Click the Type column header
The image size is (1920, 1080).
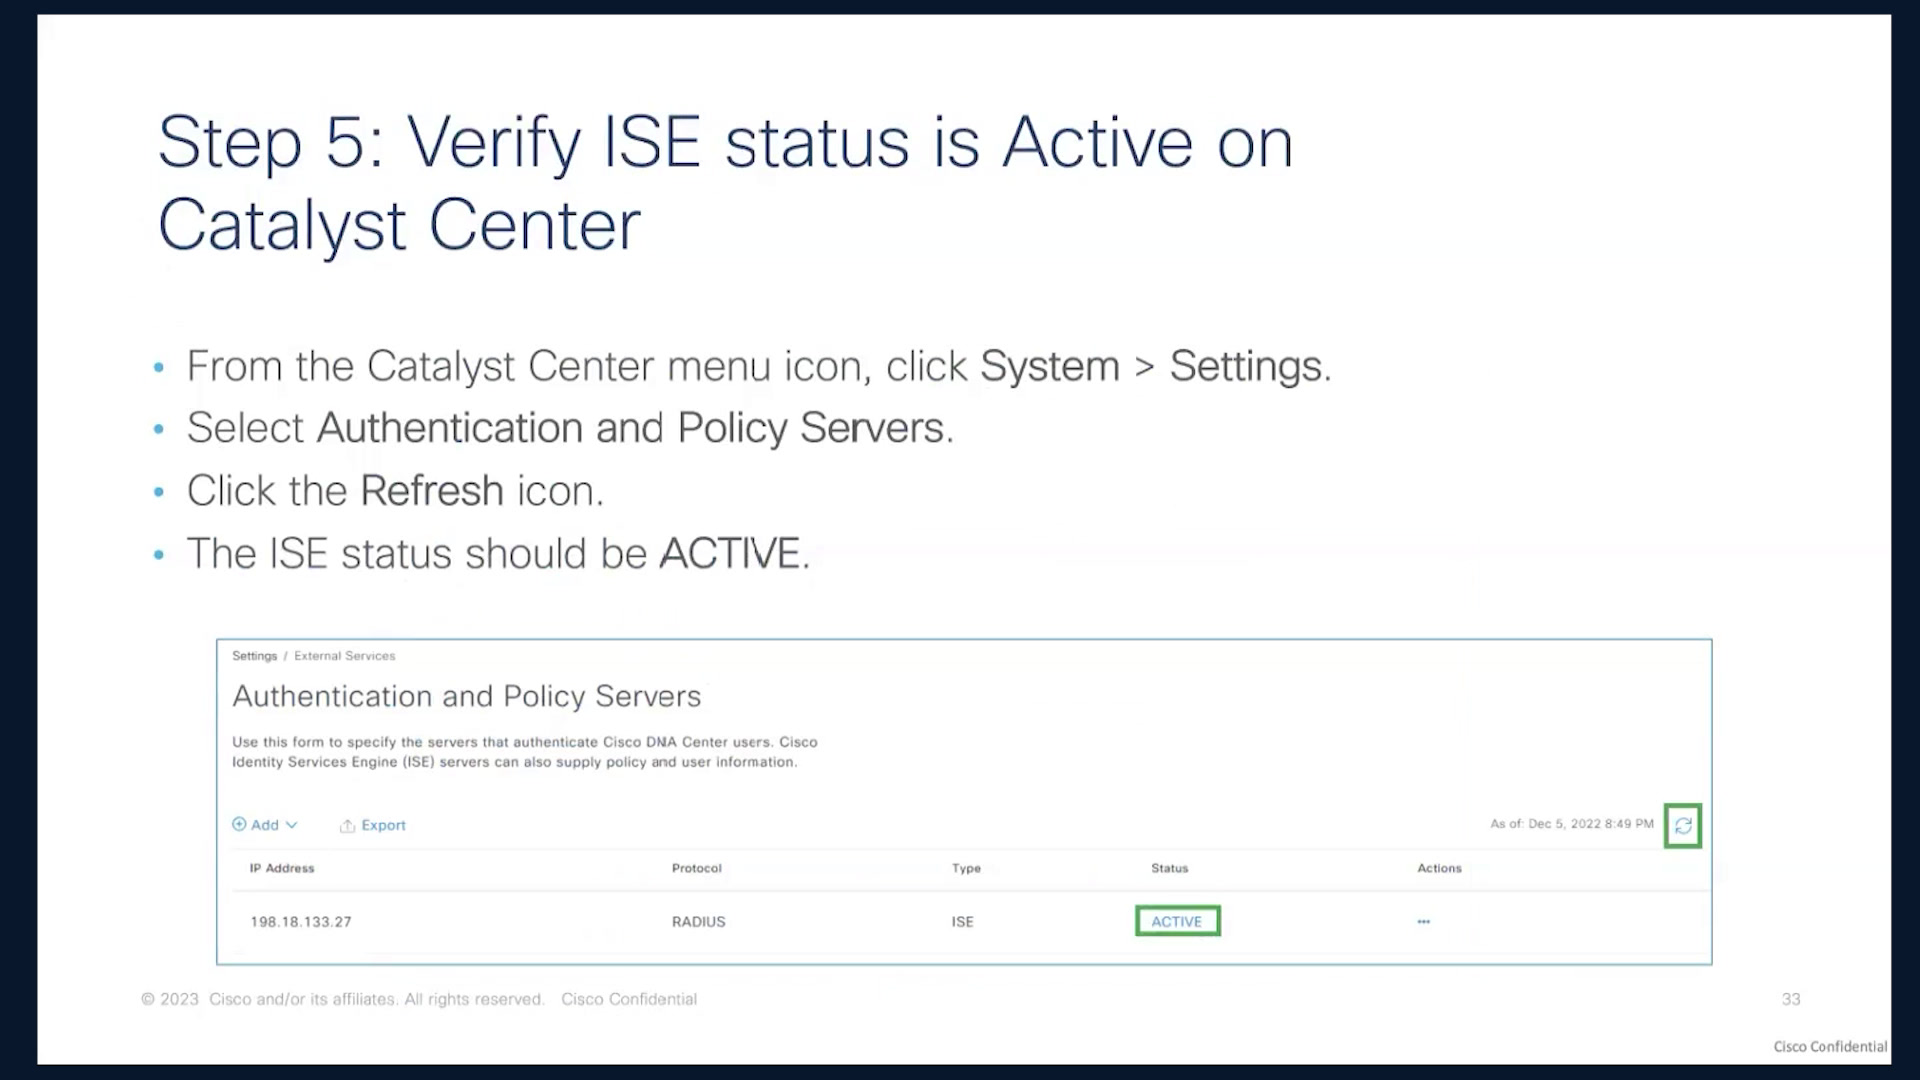[x=966, y=868]
